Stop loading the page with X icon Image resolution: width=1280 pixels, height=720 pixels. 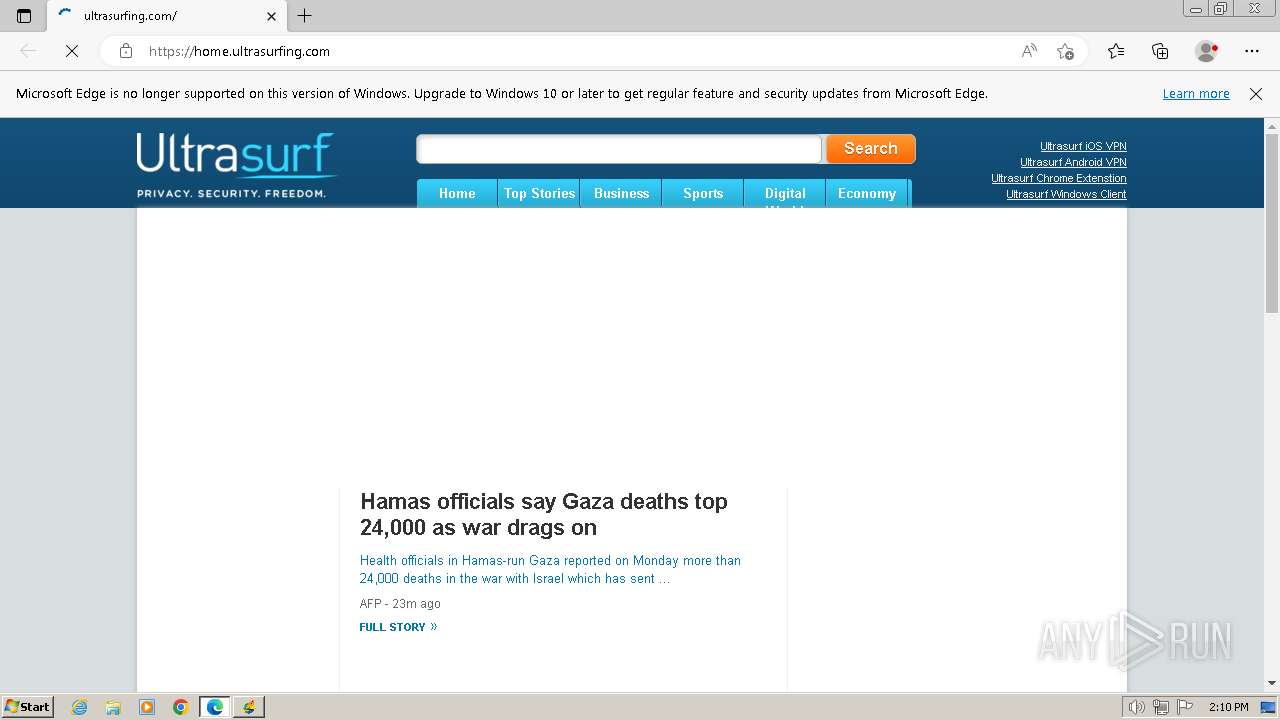(x=72, y=51)
